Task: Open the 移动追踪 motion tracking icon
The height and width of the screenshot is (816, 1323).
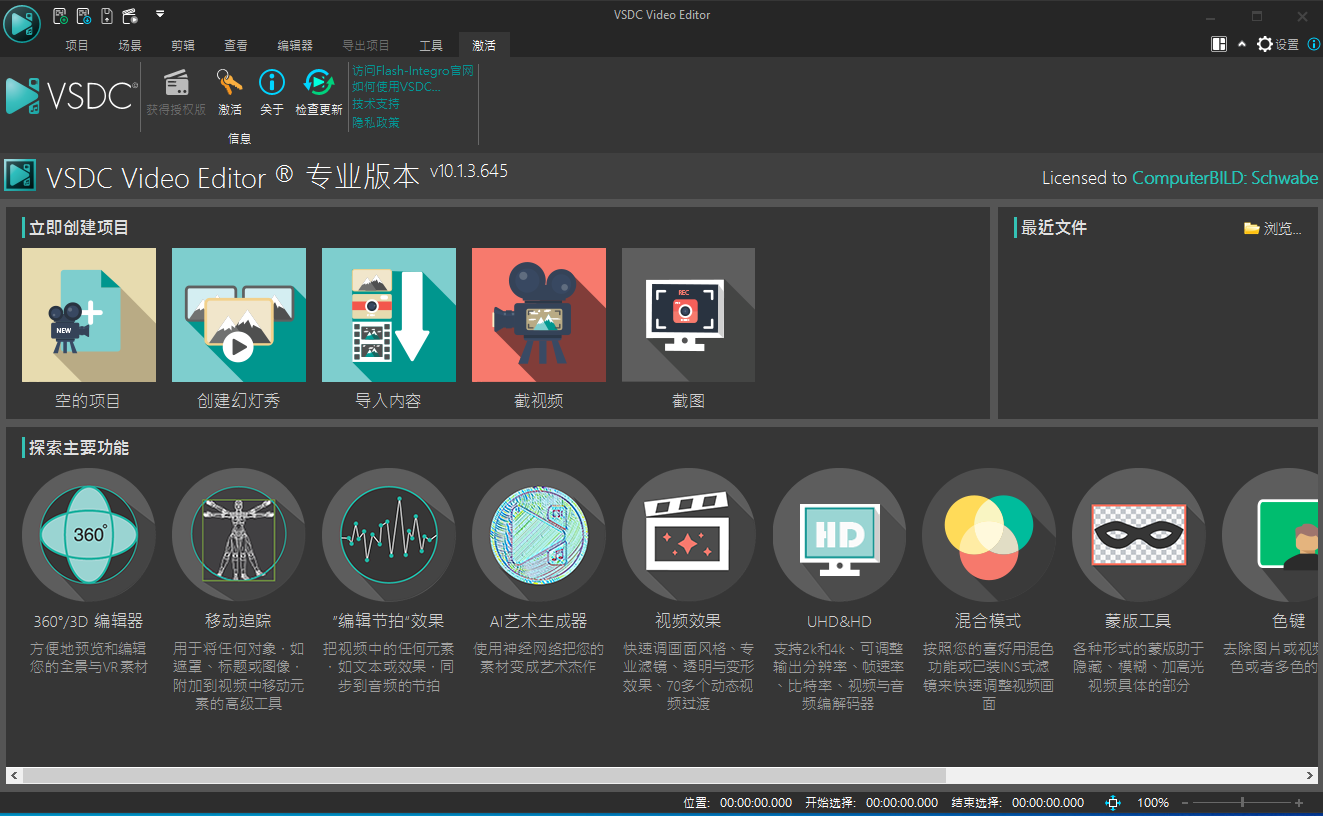Action: coord(239,535)
